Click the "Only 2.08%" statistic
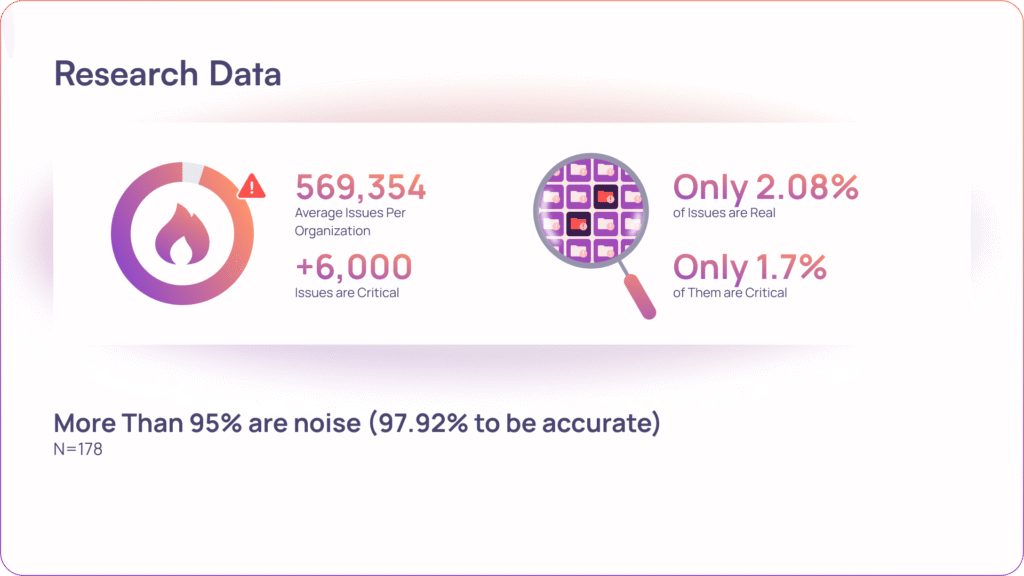1024x576 pixels. tap(765, 187)
